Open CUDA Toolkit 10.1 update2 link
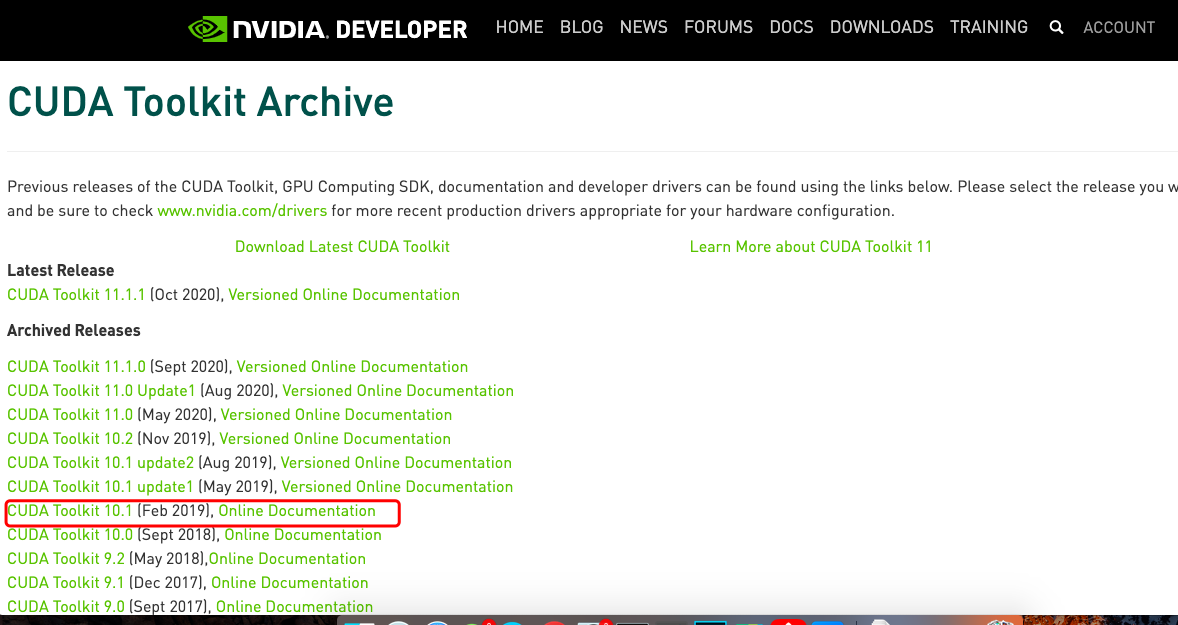Screen dimensions: 1178x625 (x=100, y=463)
